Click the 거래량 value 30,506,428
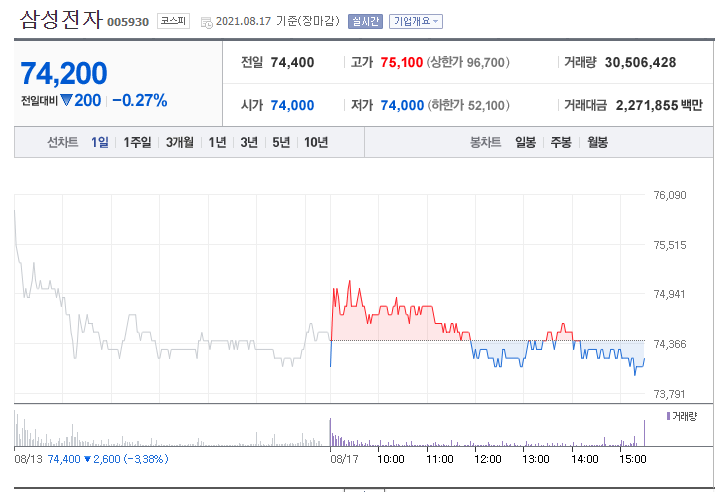Viewport: 715px width, 492px height. [640, 62]
